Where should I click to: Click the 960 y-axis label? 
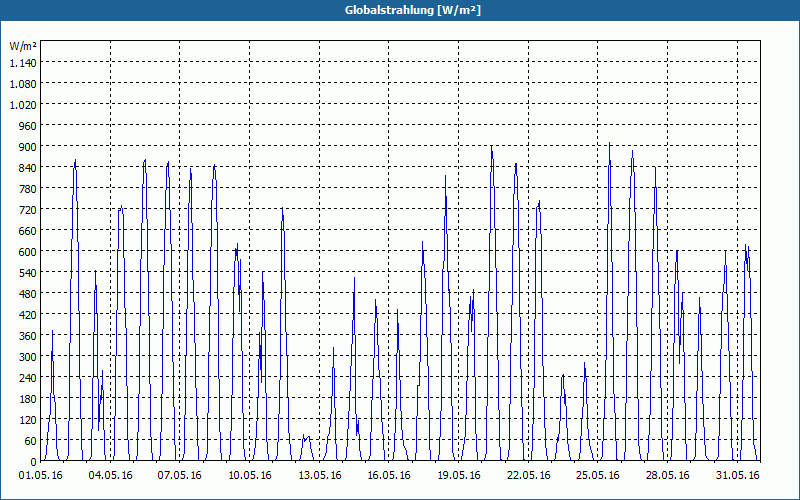(x=28, y=126)
